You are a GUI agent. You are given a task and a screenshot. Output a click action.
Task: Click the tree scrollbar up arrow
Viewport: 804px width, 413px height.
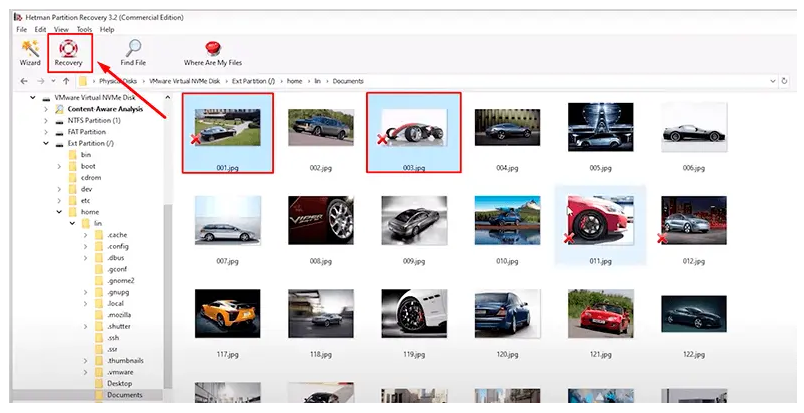(168, 97)
